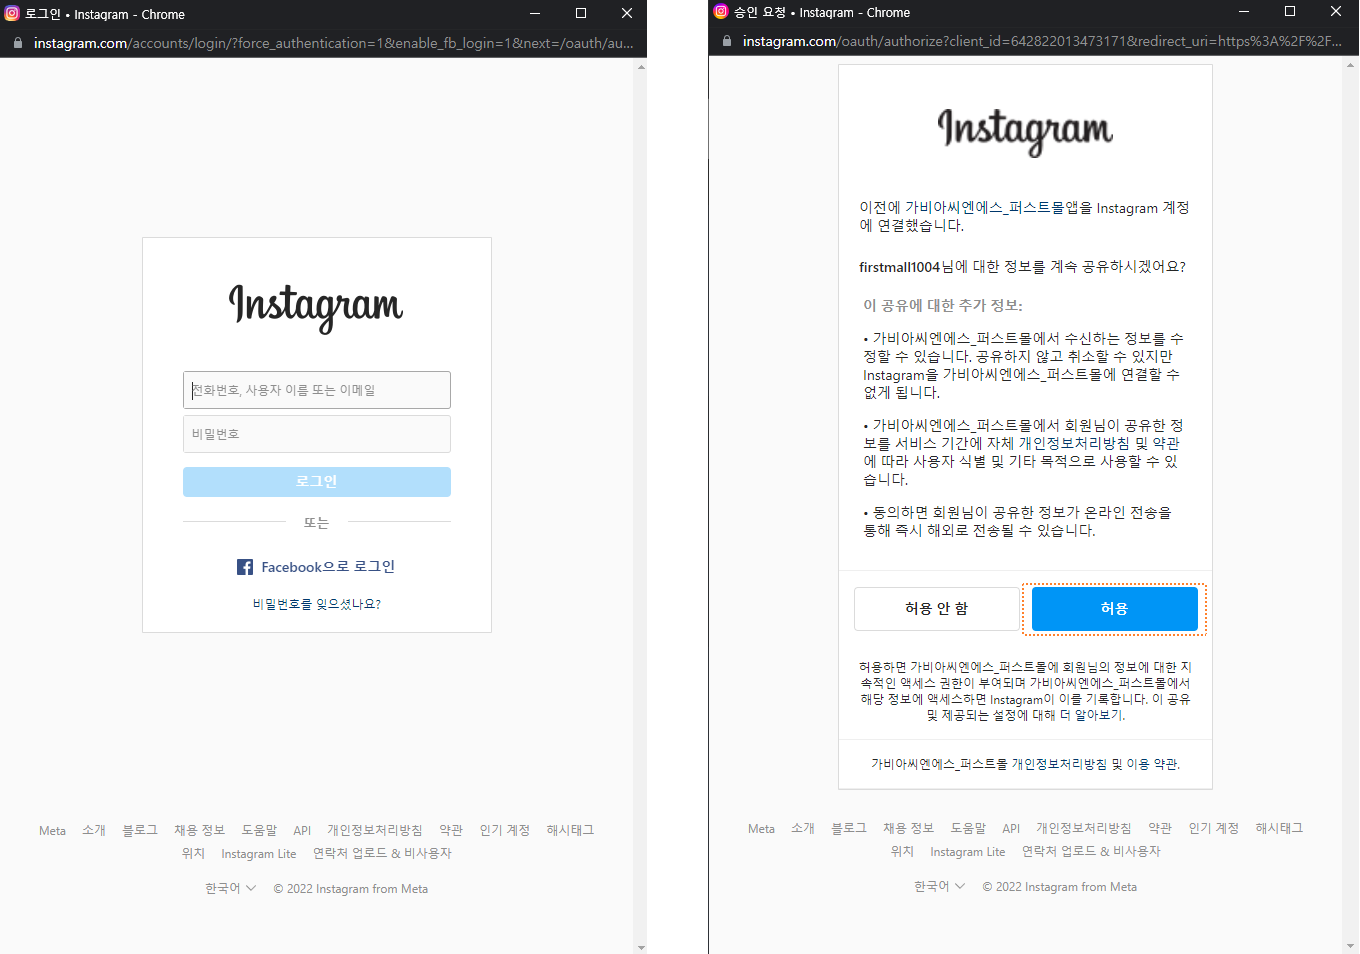Click the scroll down arrow in the login window
1360x954 pixels.
tap(641, 946)
